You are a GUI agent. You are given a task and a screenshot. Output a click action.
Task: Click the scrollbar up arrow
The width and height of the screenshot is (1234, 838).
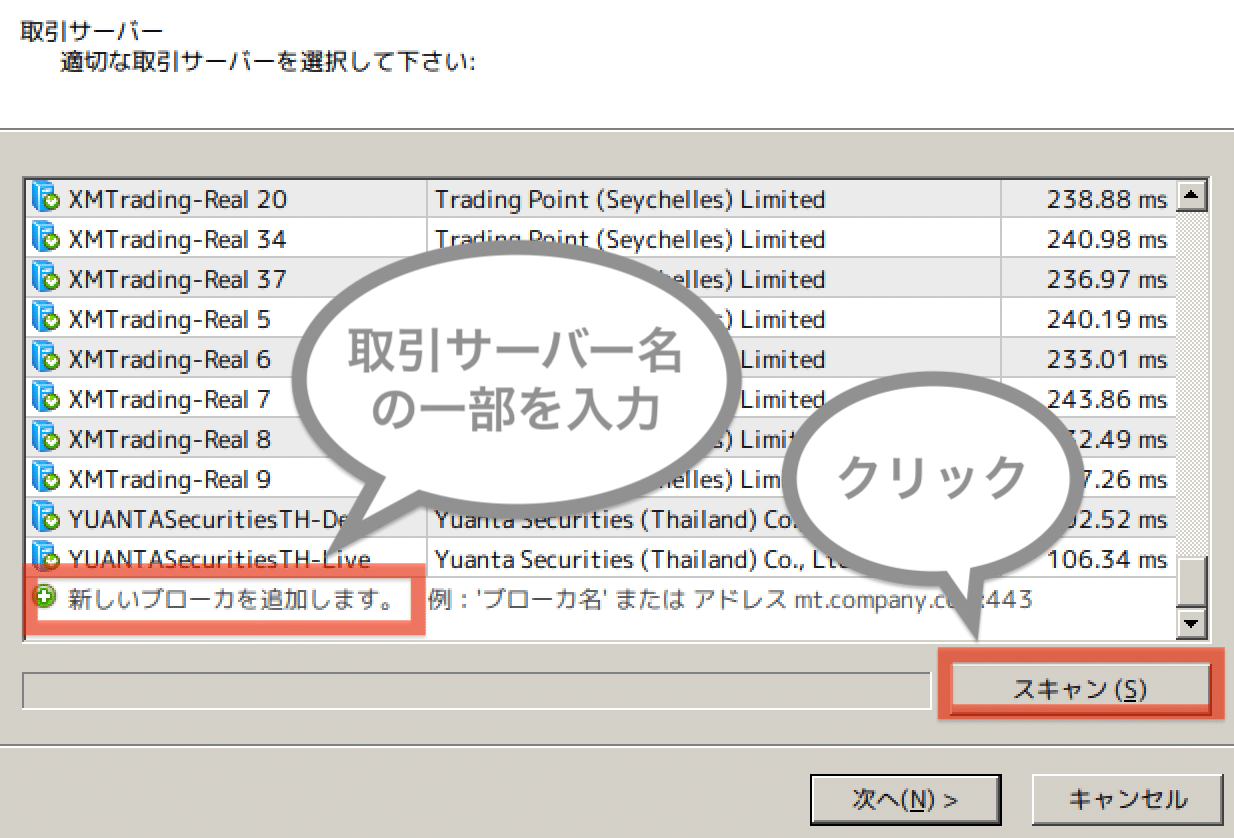[x=1190, y=194]
